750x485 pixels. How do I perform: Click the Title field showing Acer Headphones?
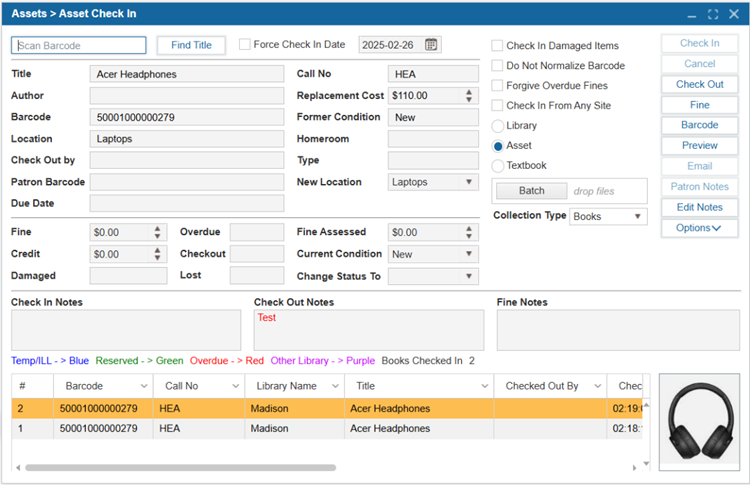click(187, 74)
